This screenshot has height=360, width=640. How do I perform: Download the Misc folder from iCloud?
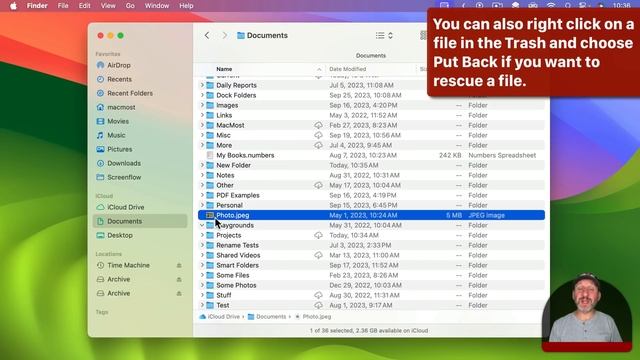(x=318, y=135)
